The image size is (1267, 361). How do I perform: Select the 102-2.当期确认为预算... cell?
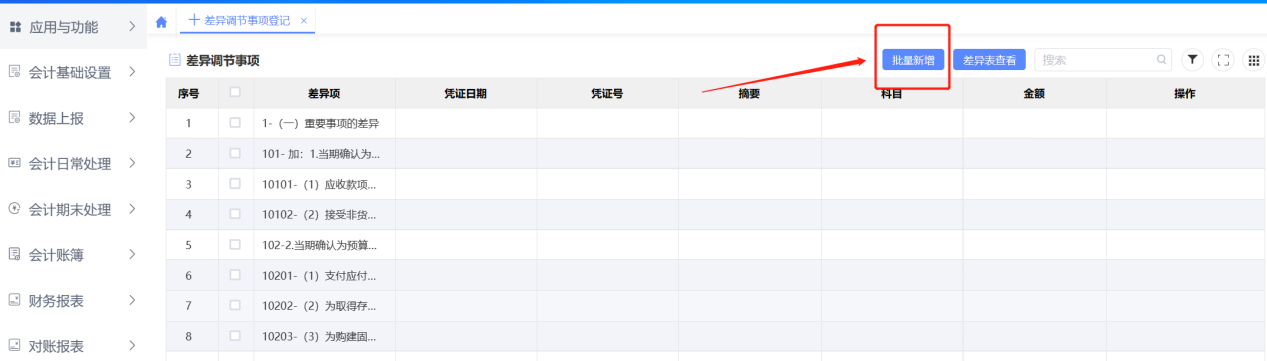324,244
